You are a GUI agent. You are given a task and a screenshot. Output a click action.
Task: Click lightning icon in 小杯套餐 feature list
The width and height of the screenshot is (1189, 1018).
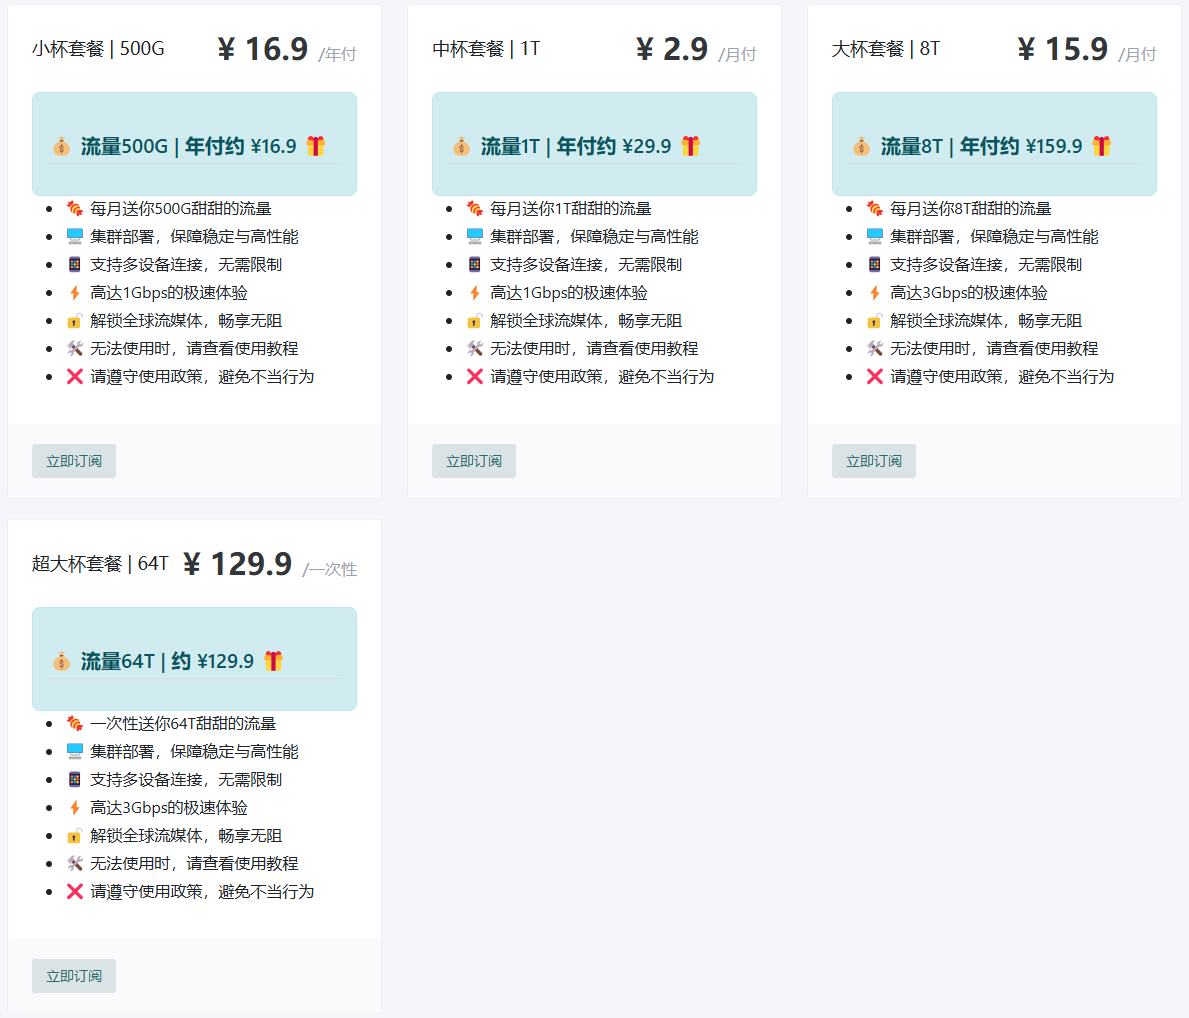point(74,293)
